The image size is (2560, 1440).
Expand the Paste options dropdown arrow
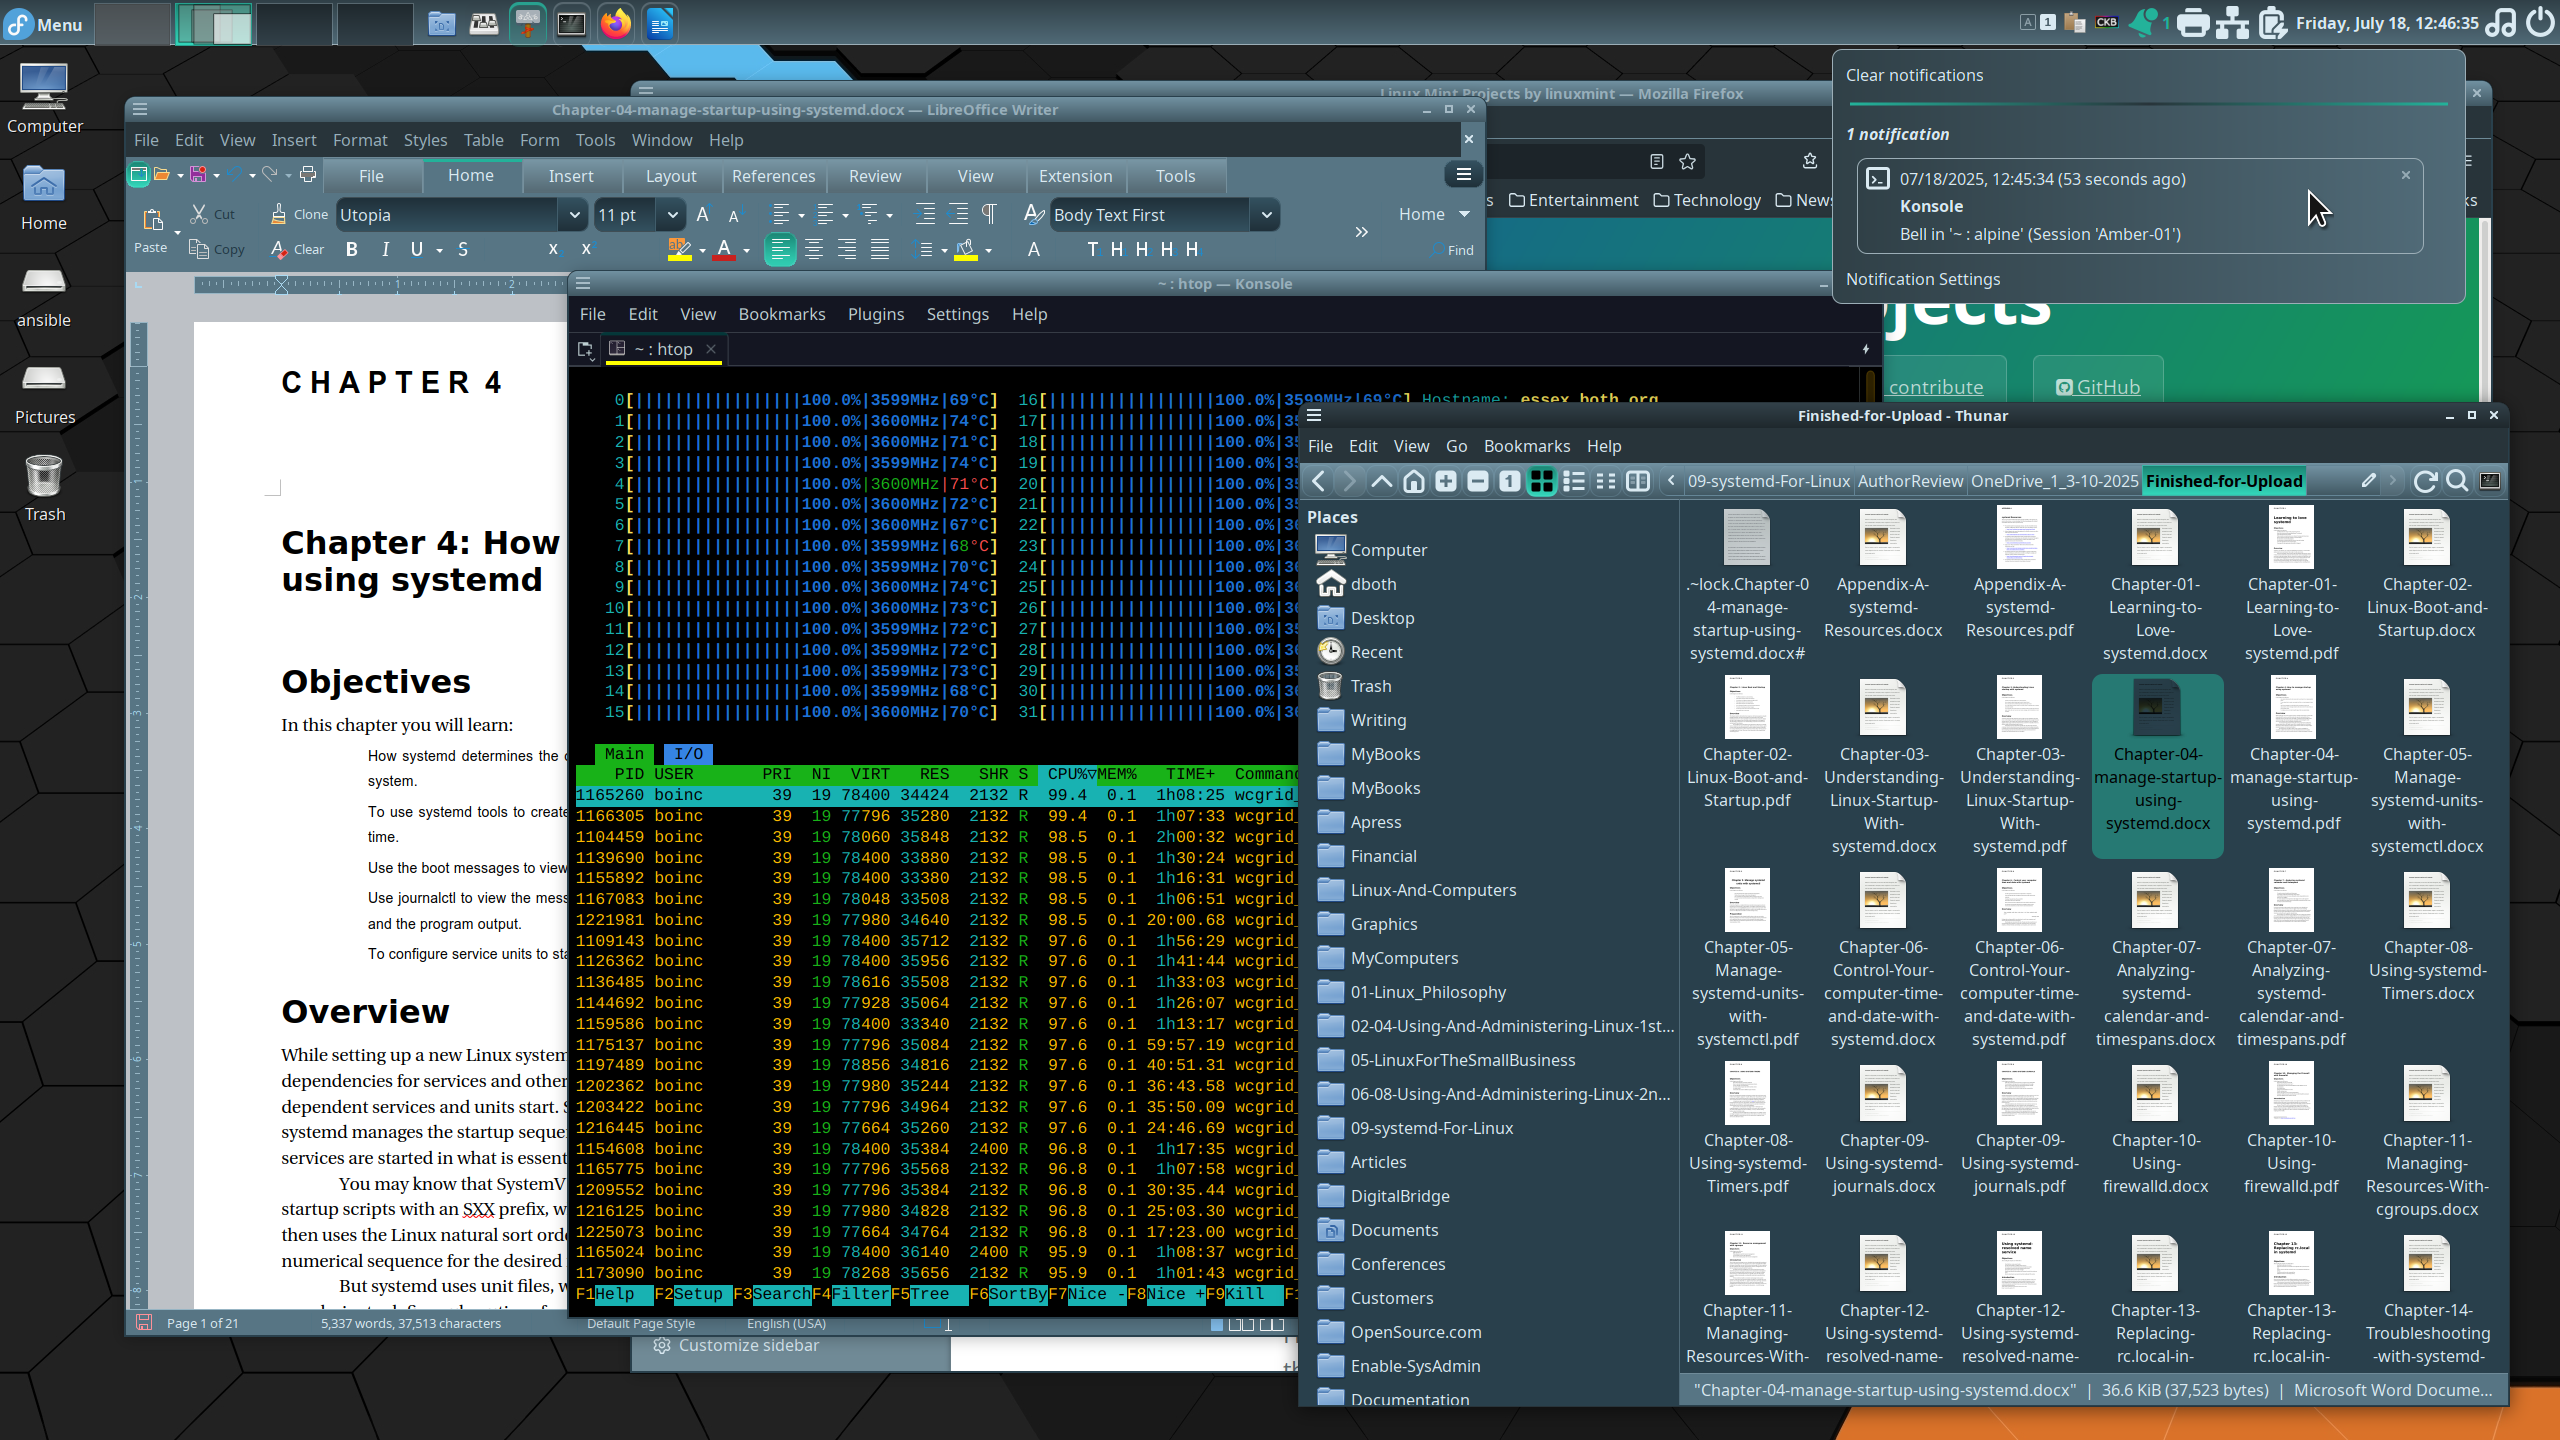click(177, 232)
